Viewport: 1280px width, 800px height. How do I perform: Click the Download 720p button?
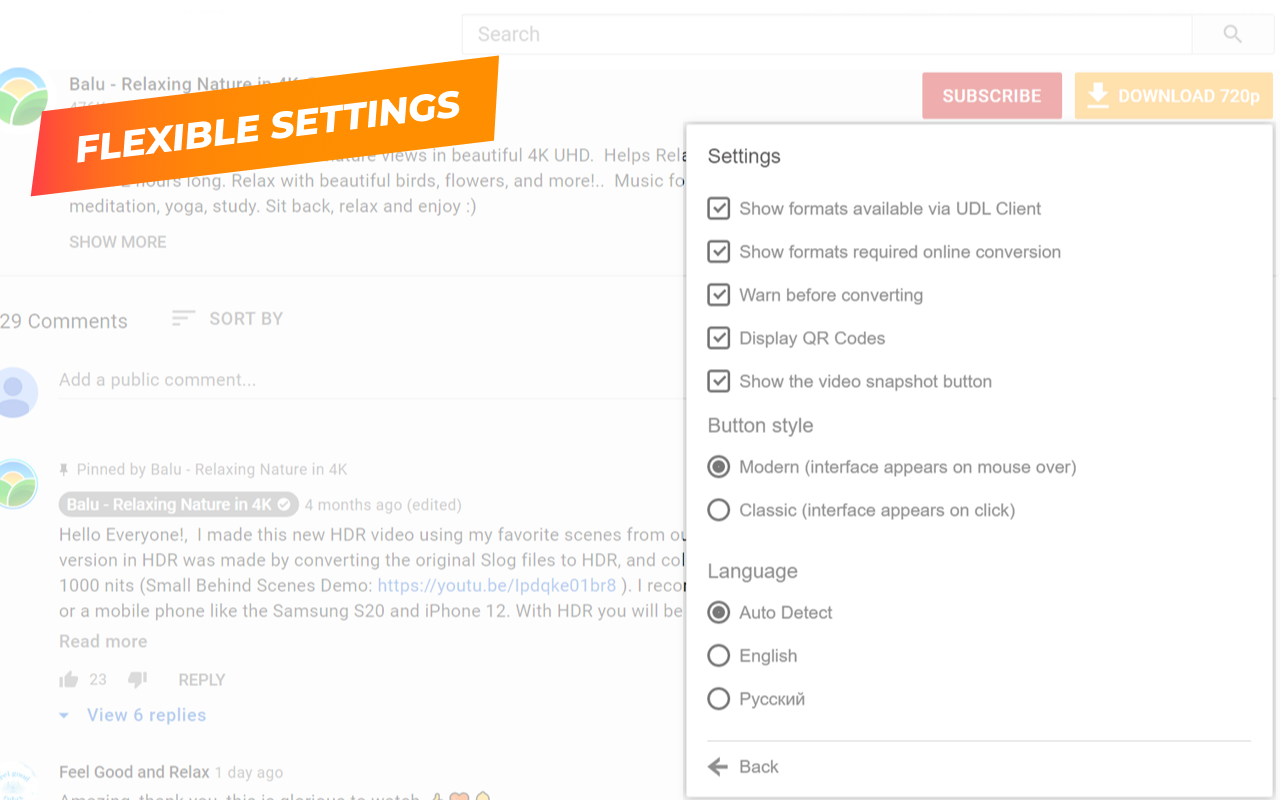[x=1174, y=96]
